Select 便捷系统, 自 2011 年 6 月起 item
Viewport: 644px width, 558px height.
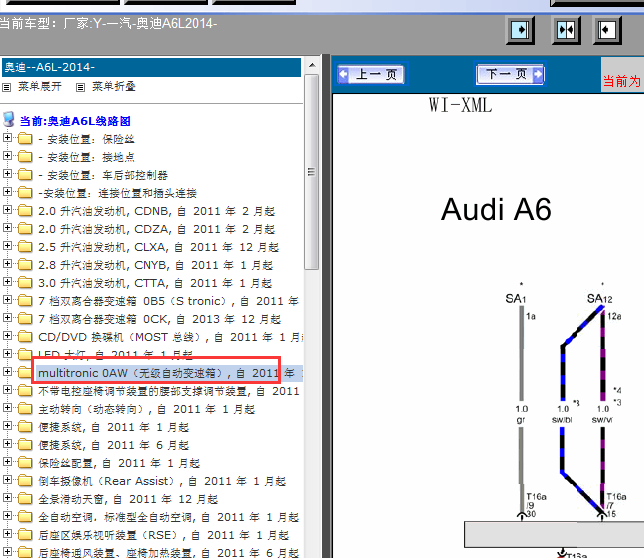(x=113, y=445)
